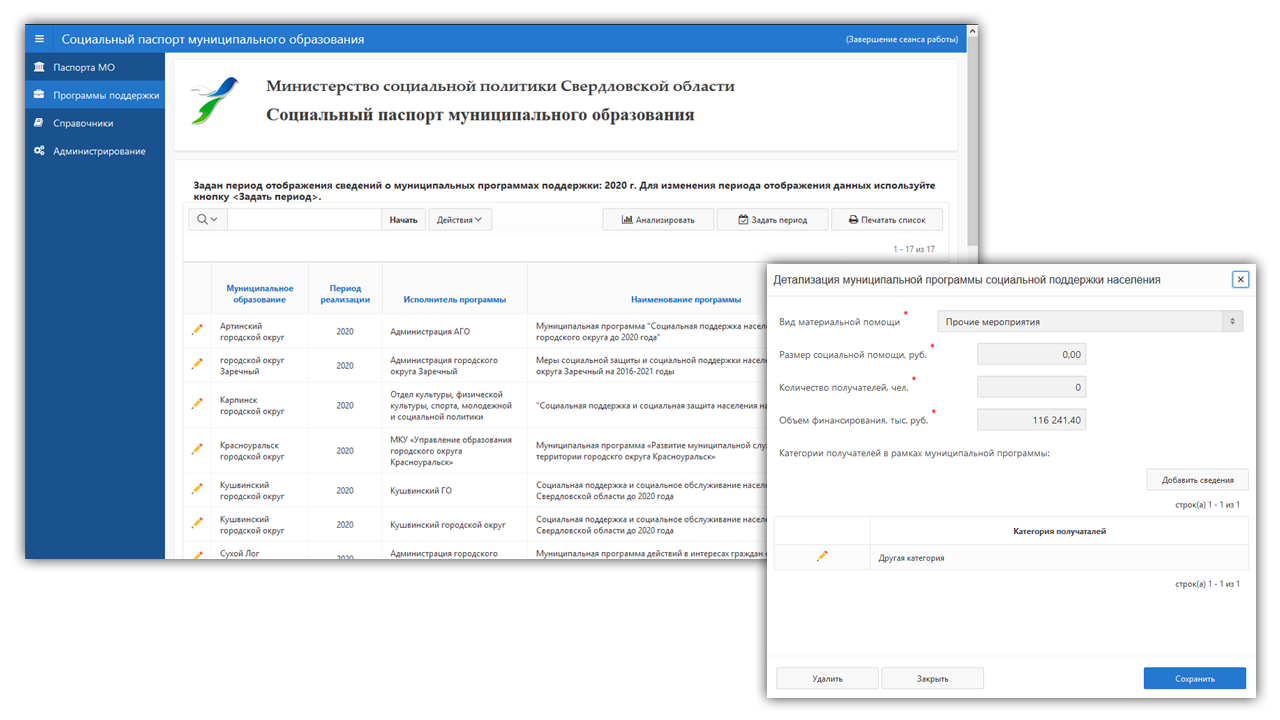
Task: Click the Задать период button
Action: pyautogui.click(x=772, y=219)
